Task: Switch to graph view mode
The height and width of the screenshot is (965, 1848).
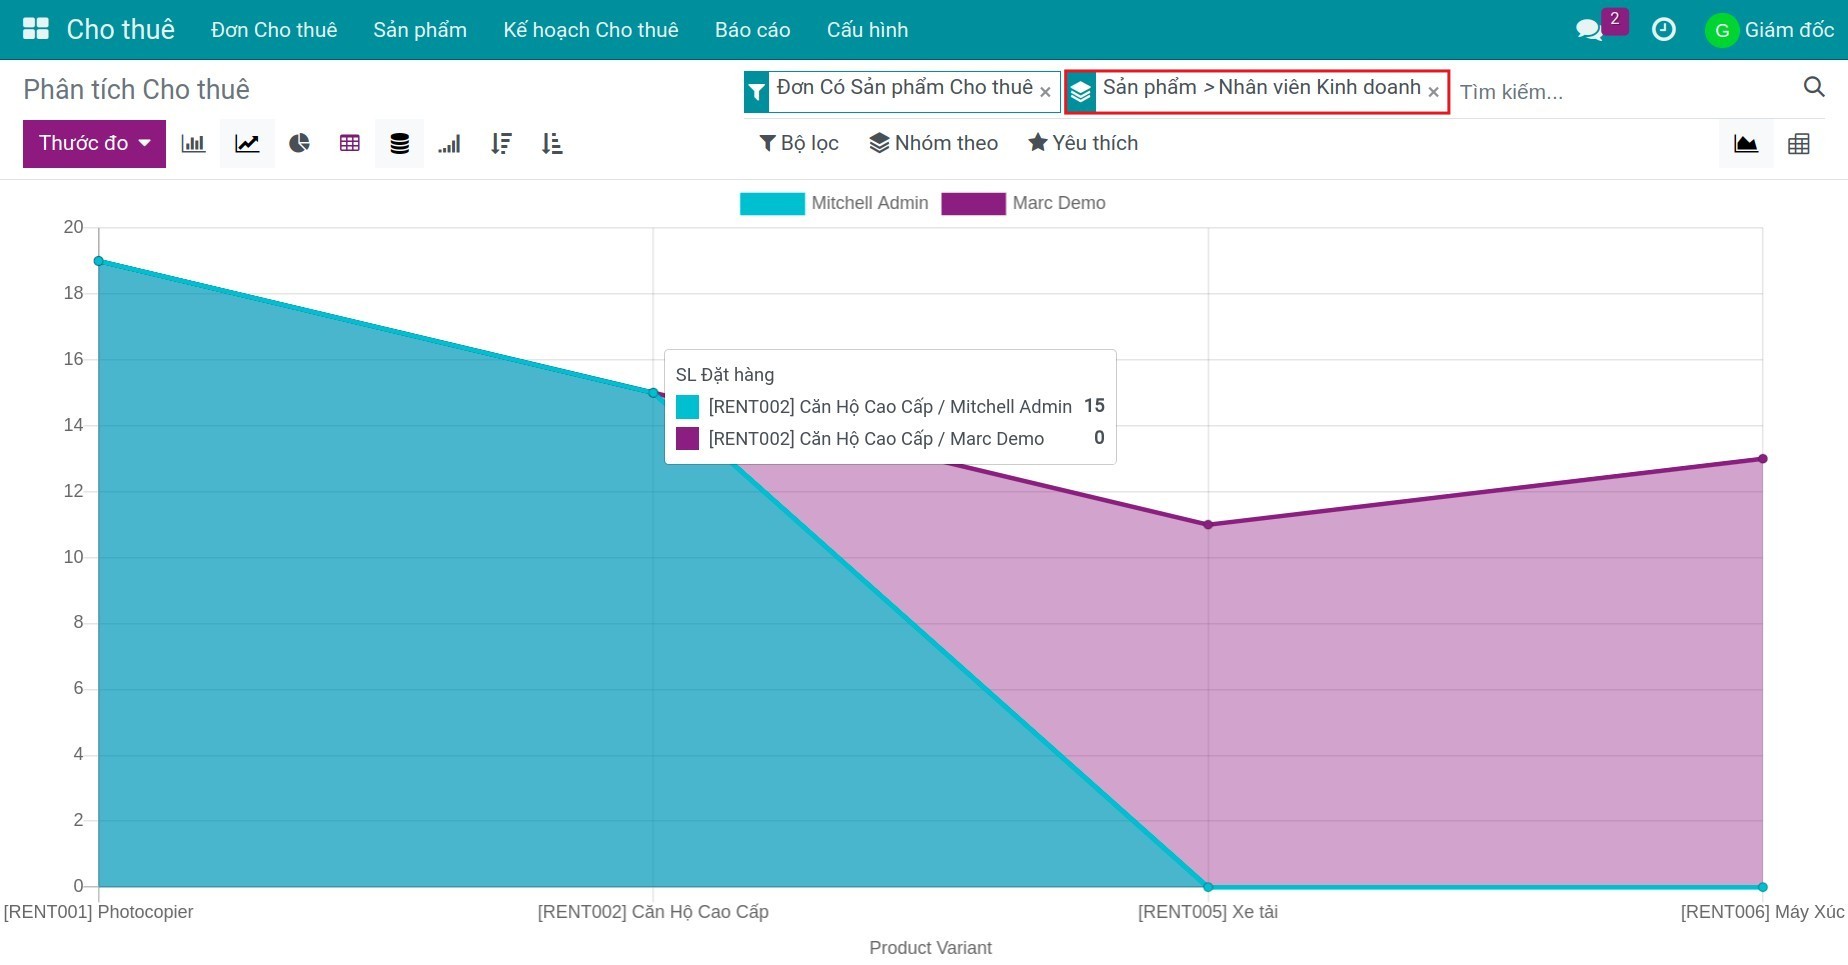Action: coord(1746,144)
